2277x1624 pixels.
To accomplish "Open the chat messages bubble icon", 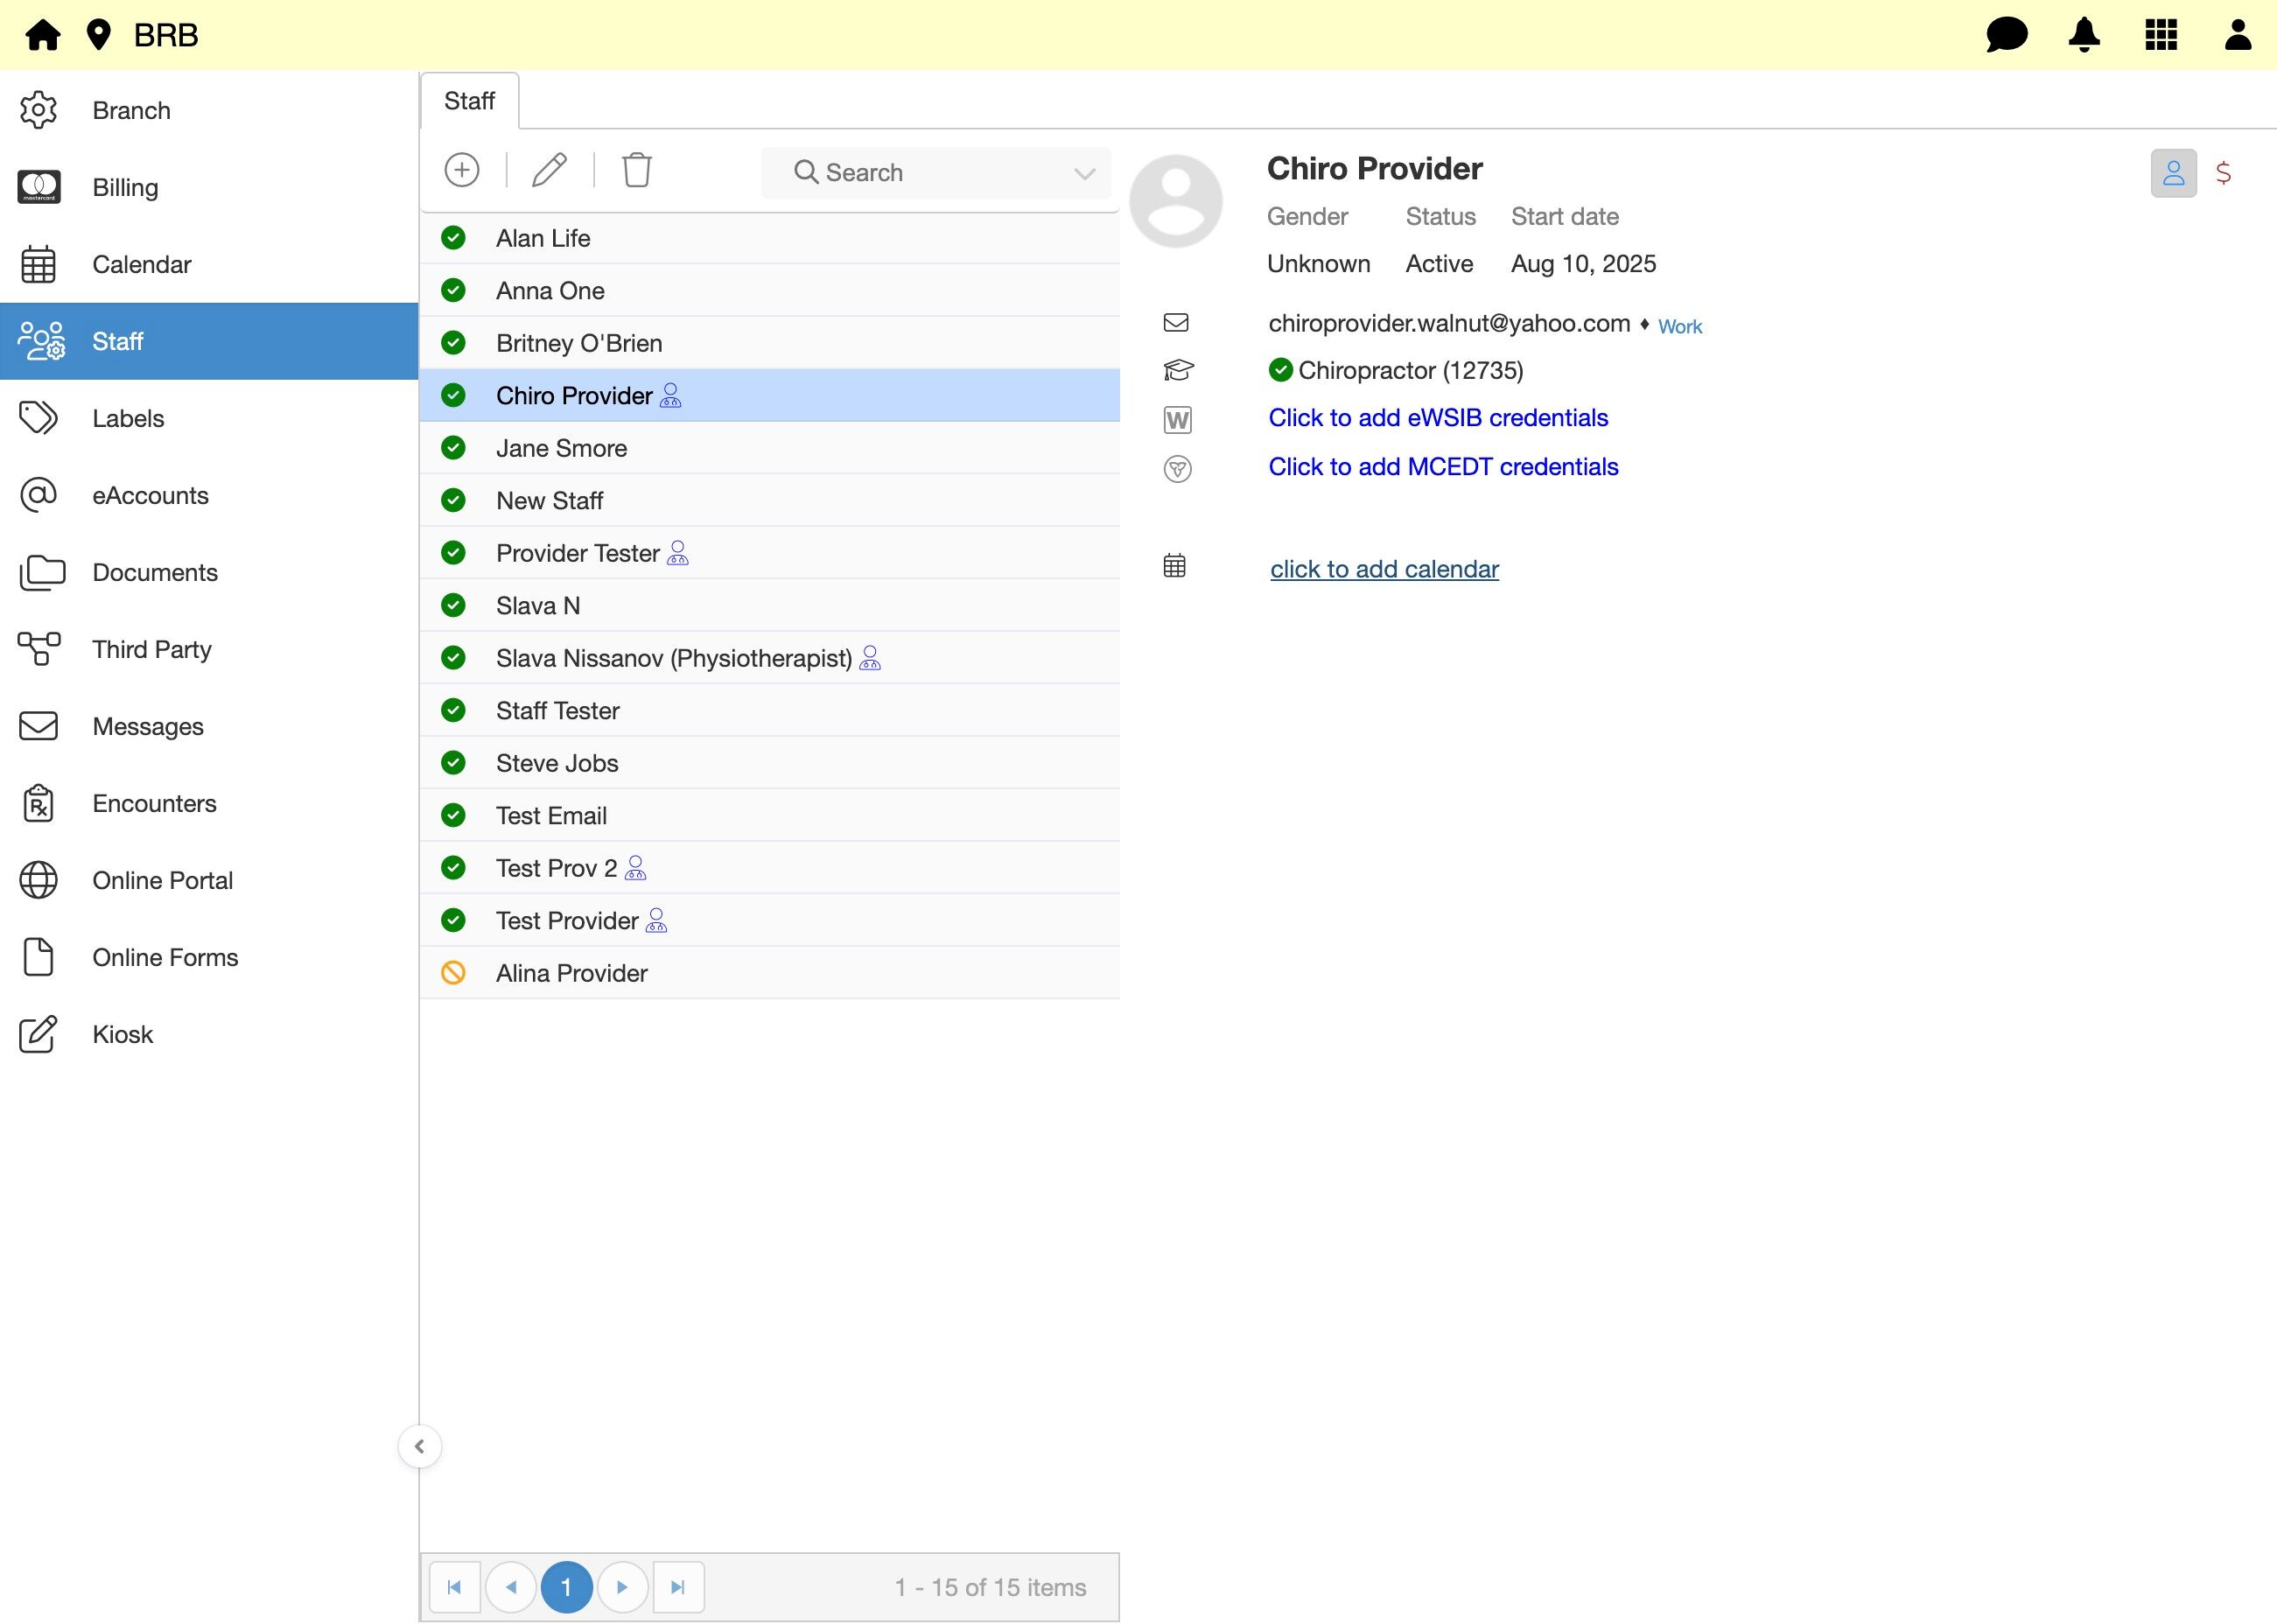I will point(2005,35).
